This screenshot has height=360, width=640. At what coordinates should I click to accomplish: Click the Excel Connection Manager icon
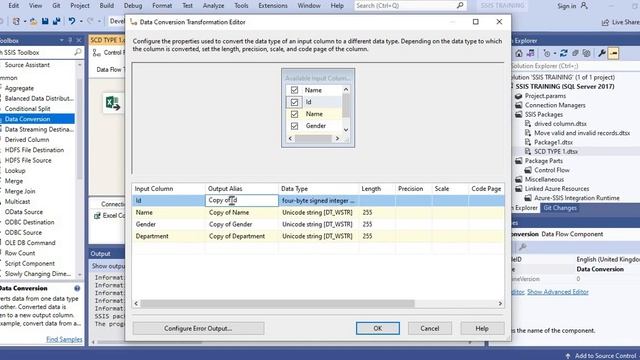click(x=97, y=216)
